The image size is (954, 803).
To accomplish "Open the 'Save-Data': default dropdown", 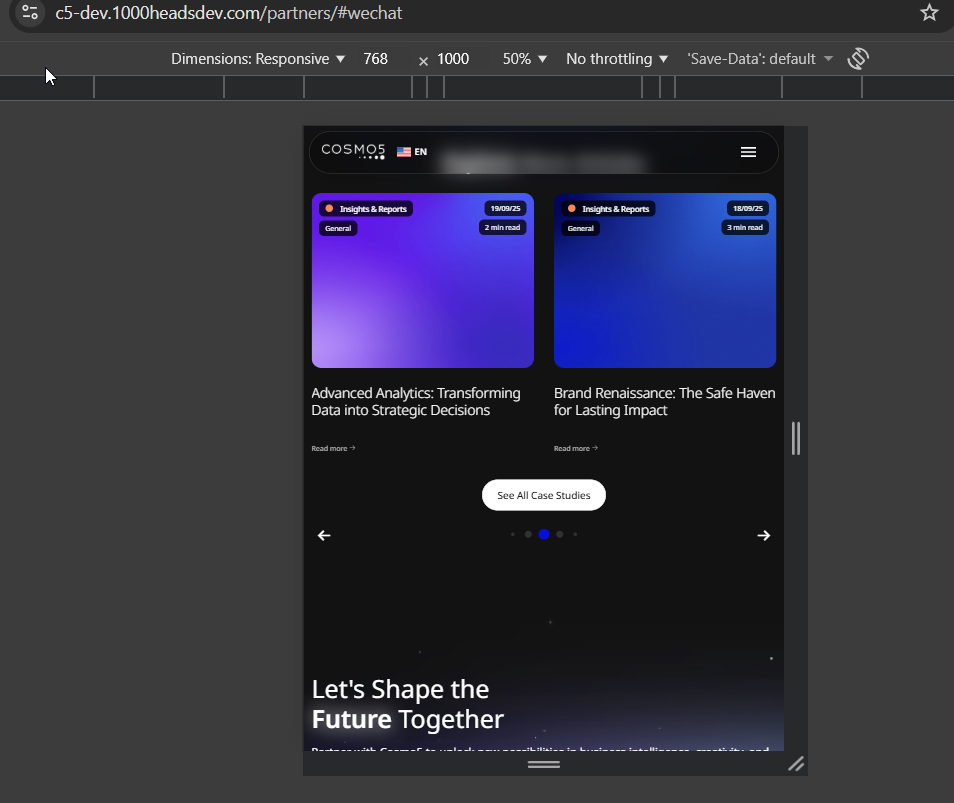I will 759,59.
